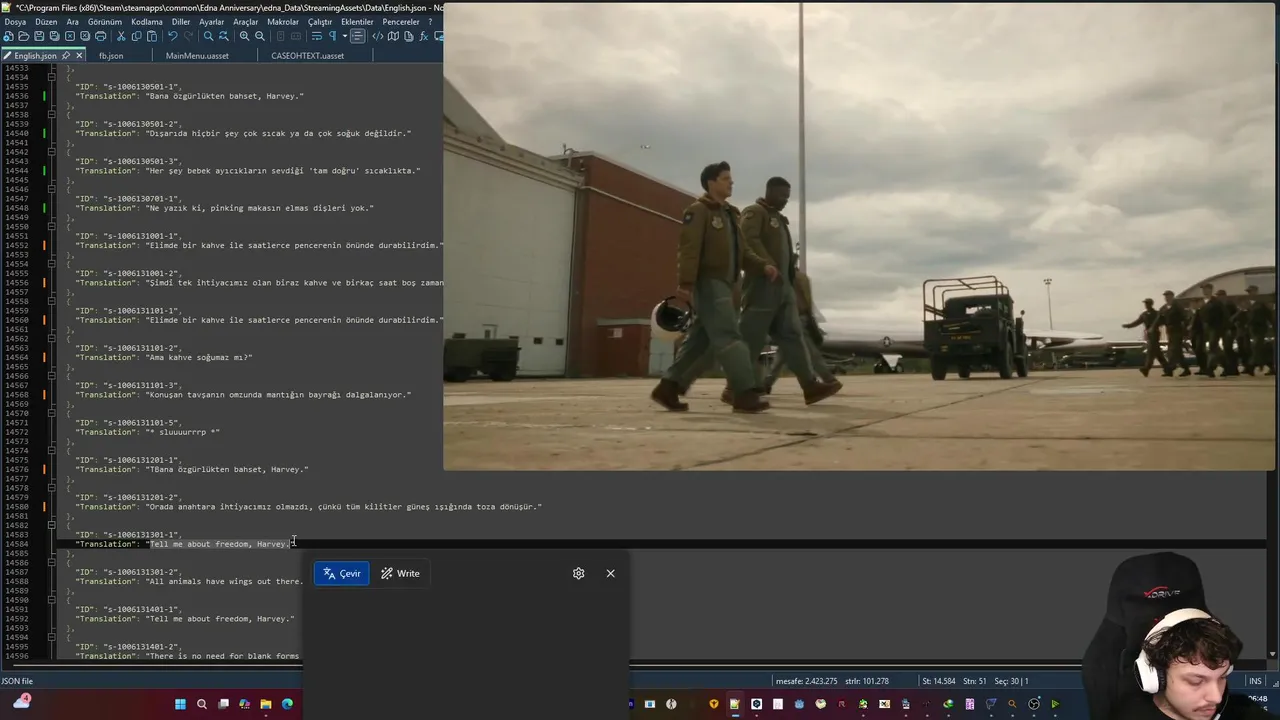Collapse the fold marker at line 14562

point(52,339)
